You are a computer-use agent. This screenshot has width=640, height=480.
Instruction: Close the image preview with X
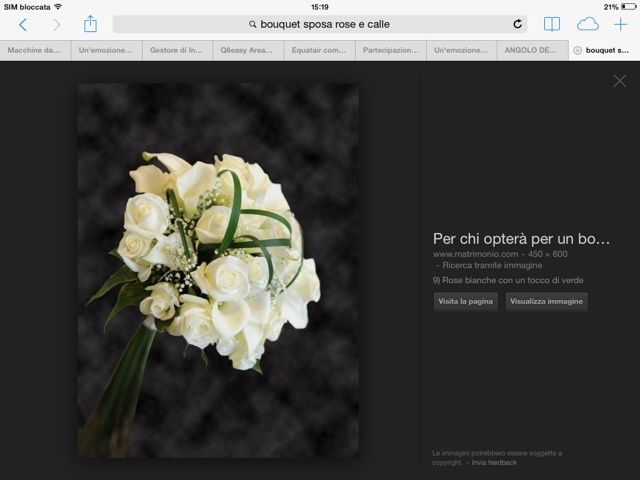[619, 81]
